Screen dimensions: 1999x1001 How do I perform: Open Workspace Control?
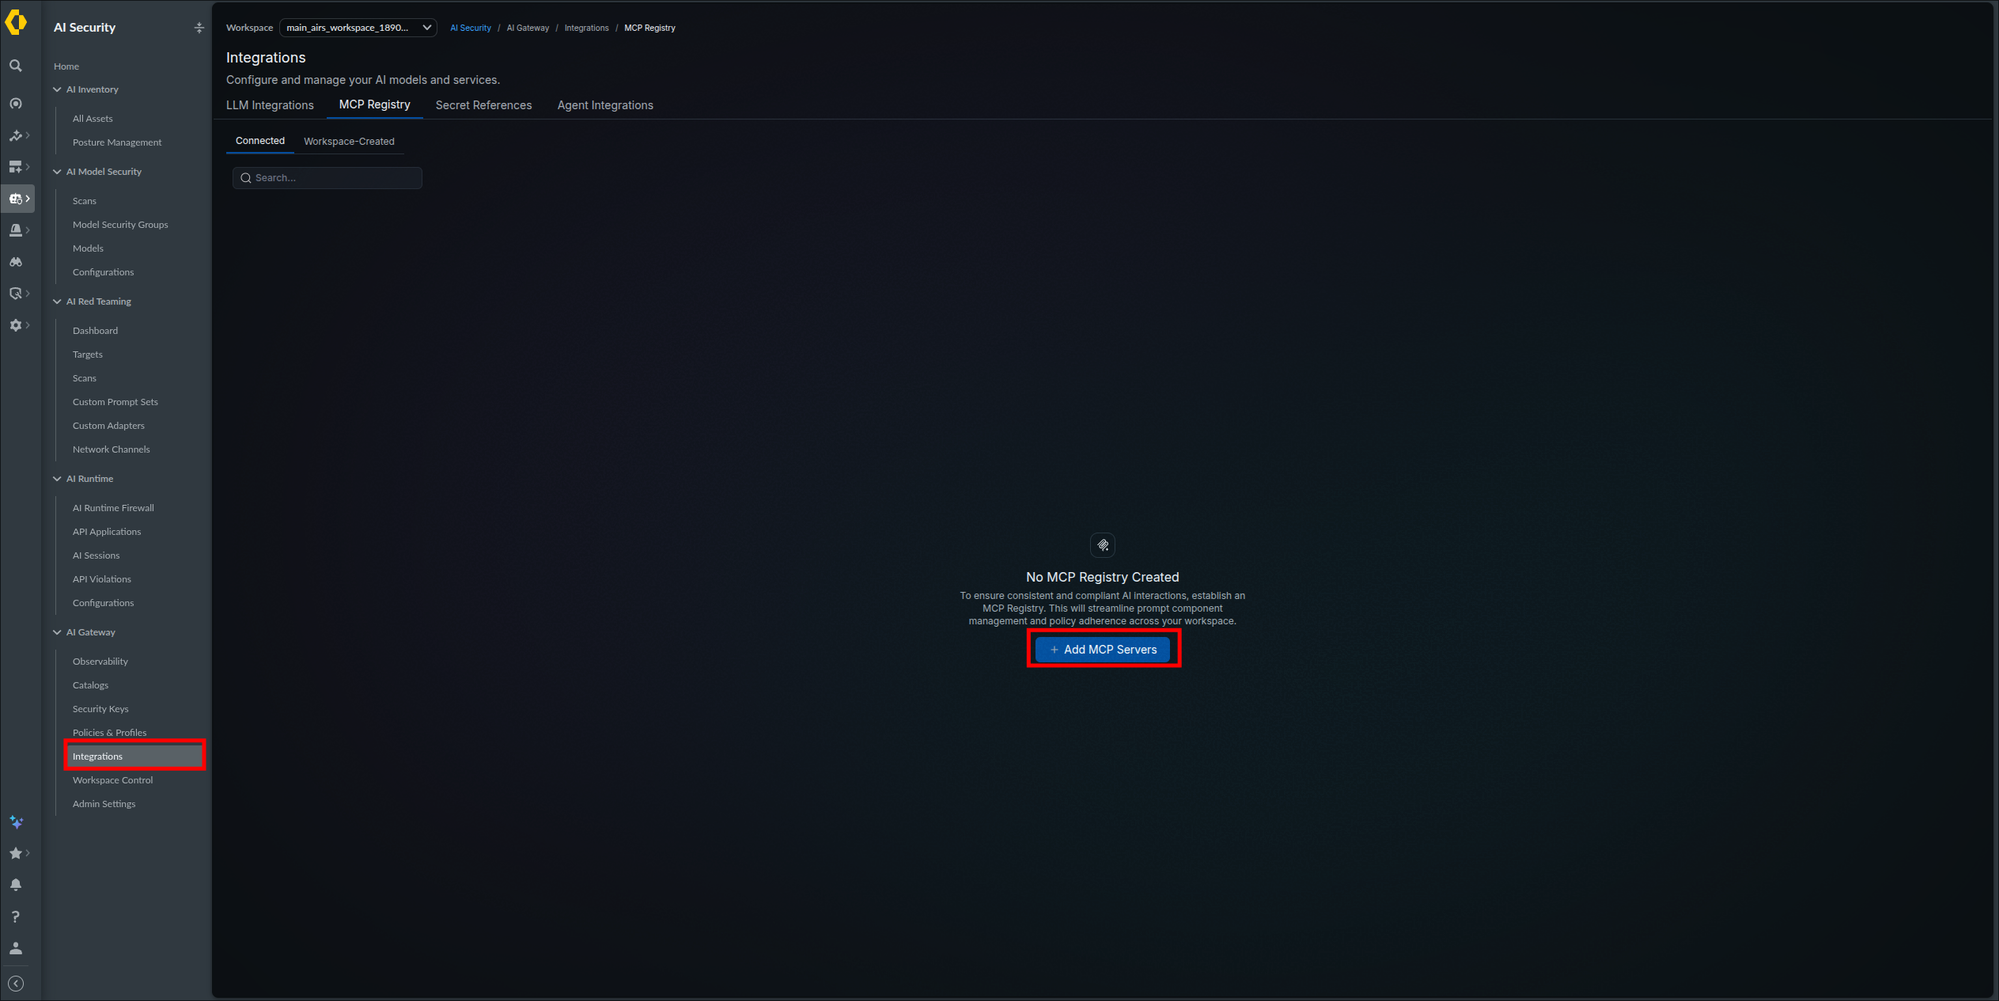113,781
